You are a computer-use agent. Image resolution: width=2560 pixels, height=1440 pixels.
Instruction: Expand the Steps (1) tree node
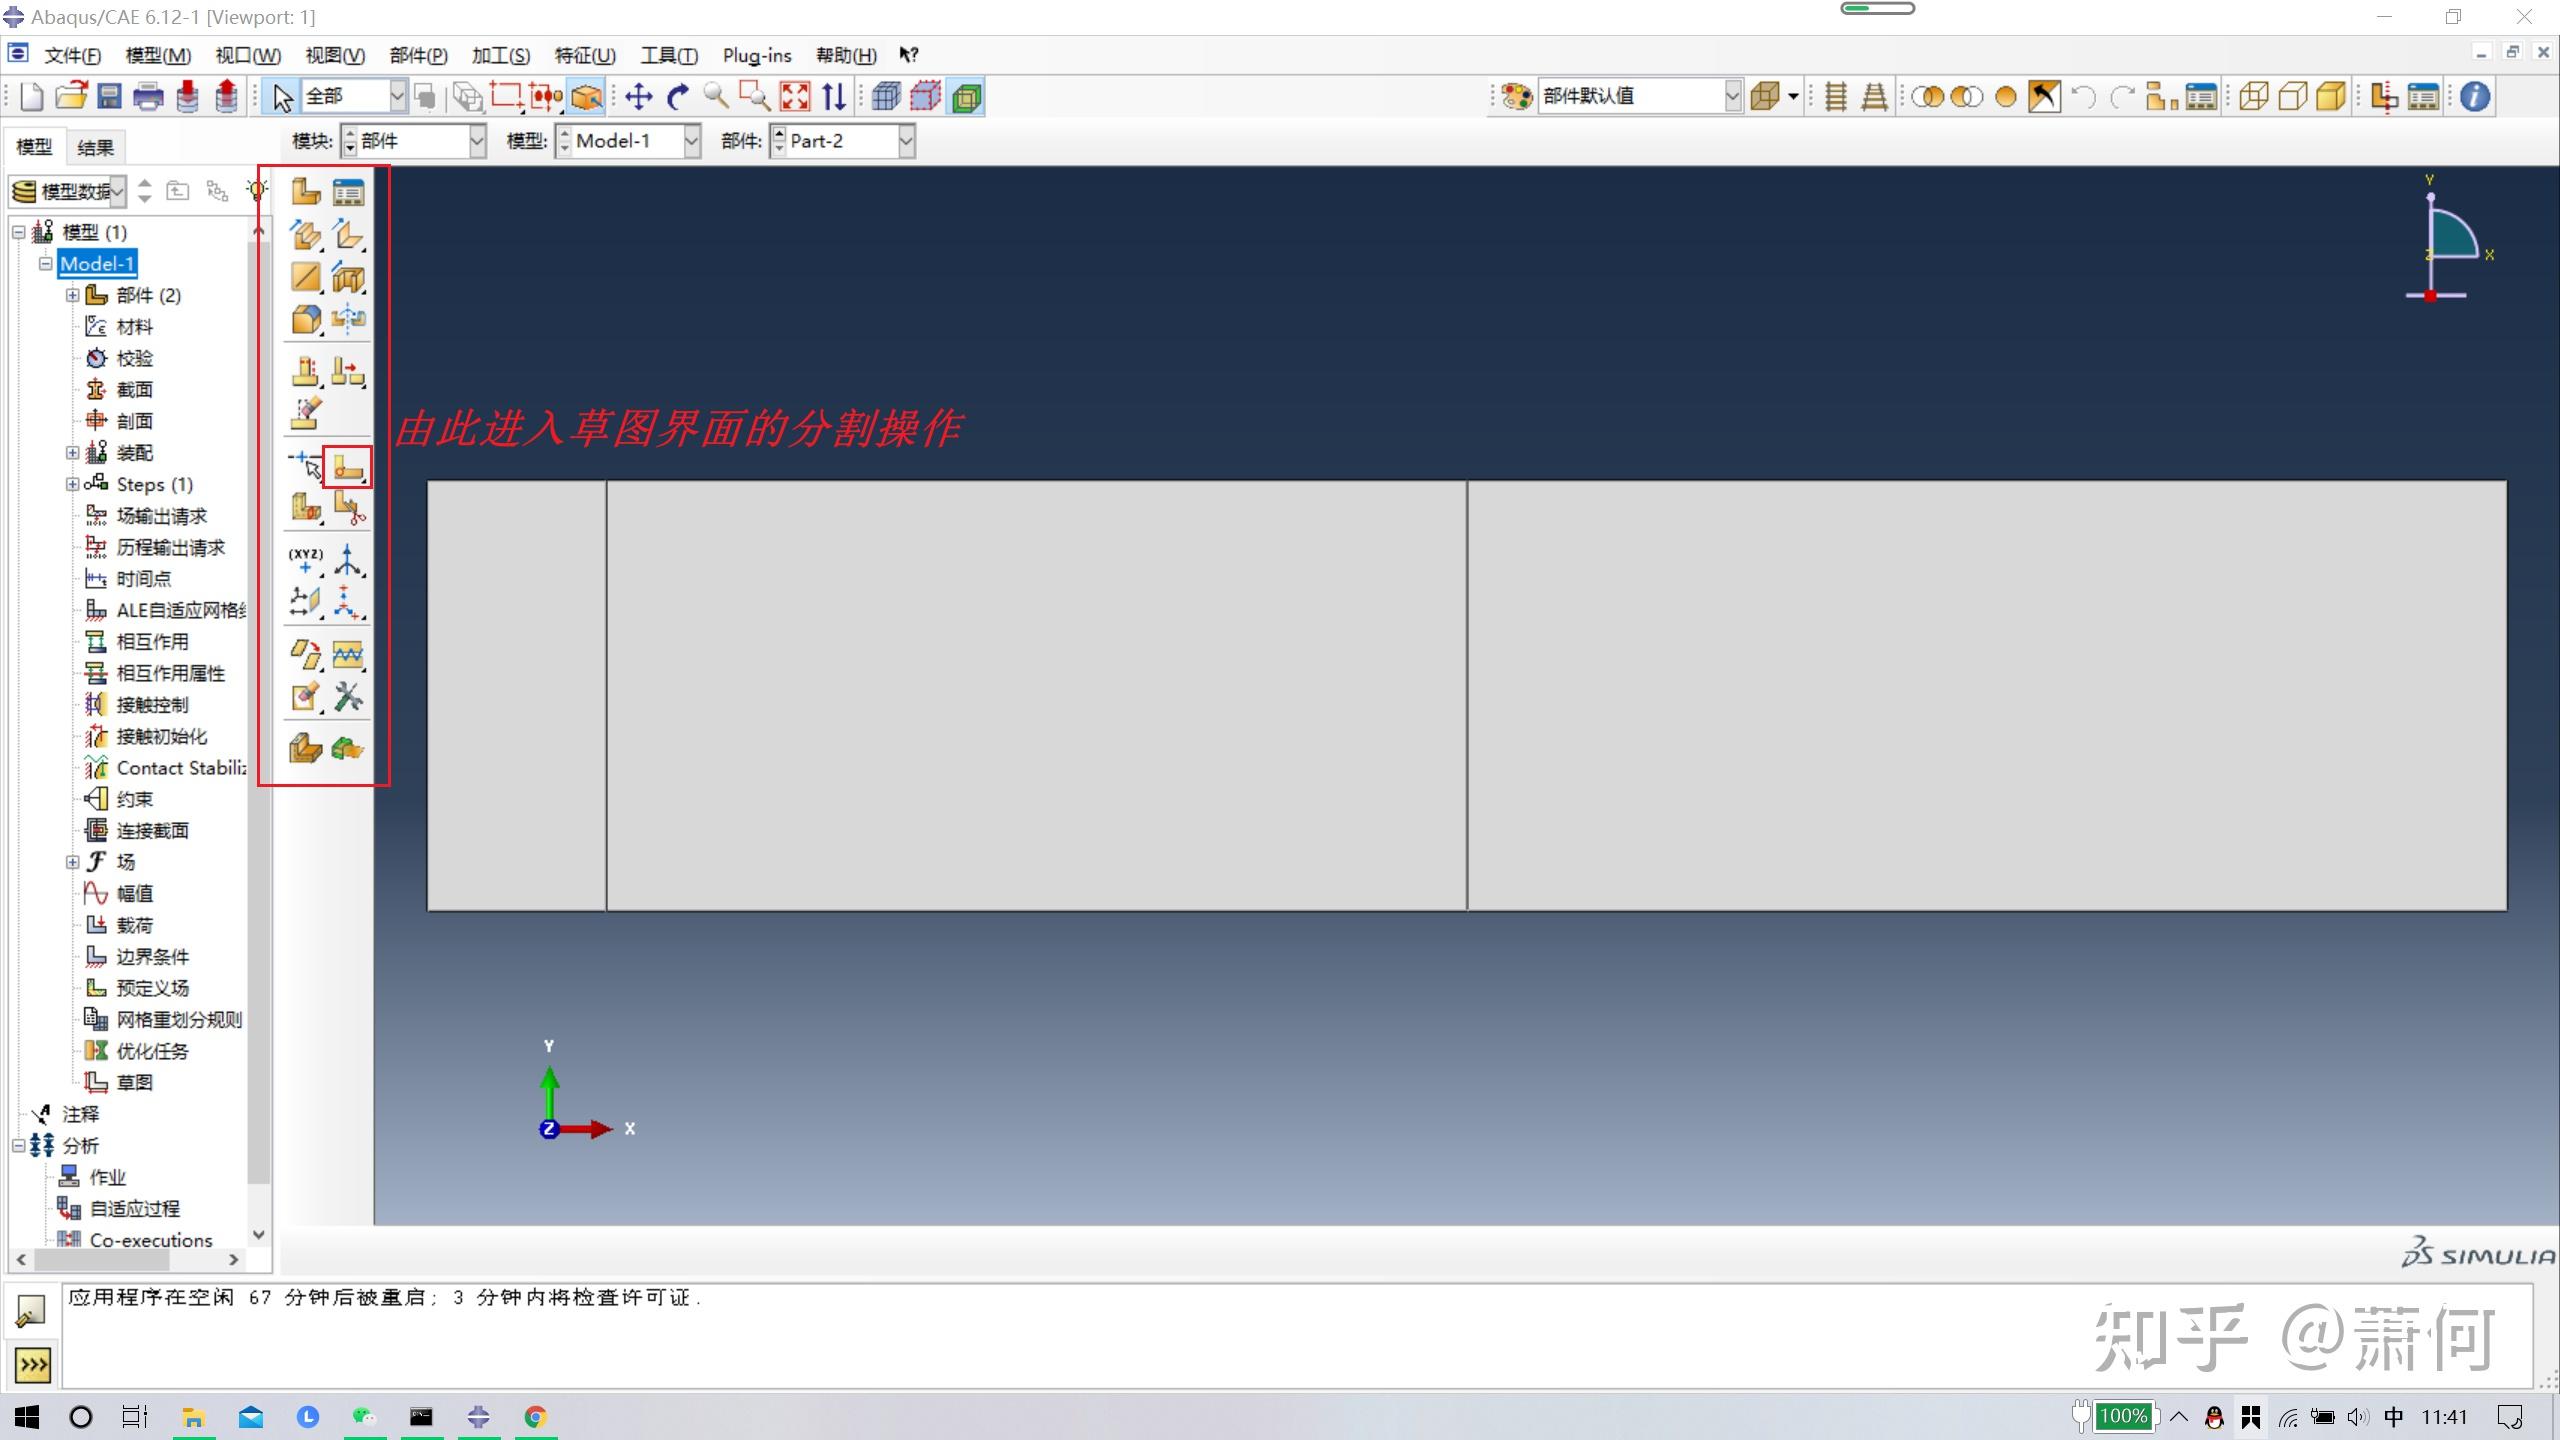point(72,484)
